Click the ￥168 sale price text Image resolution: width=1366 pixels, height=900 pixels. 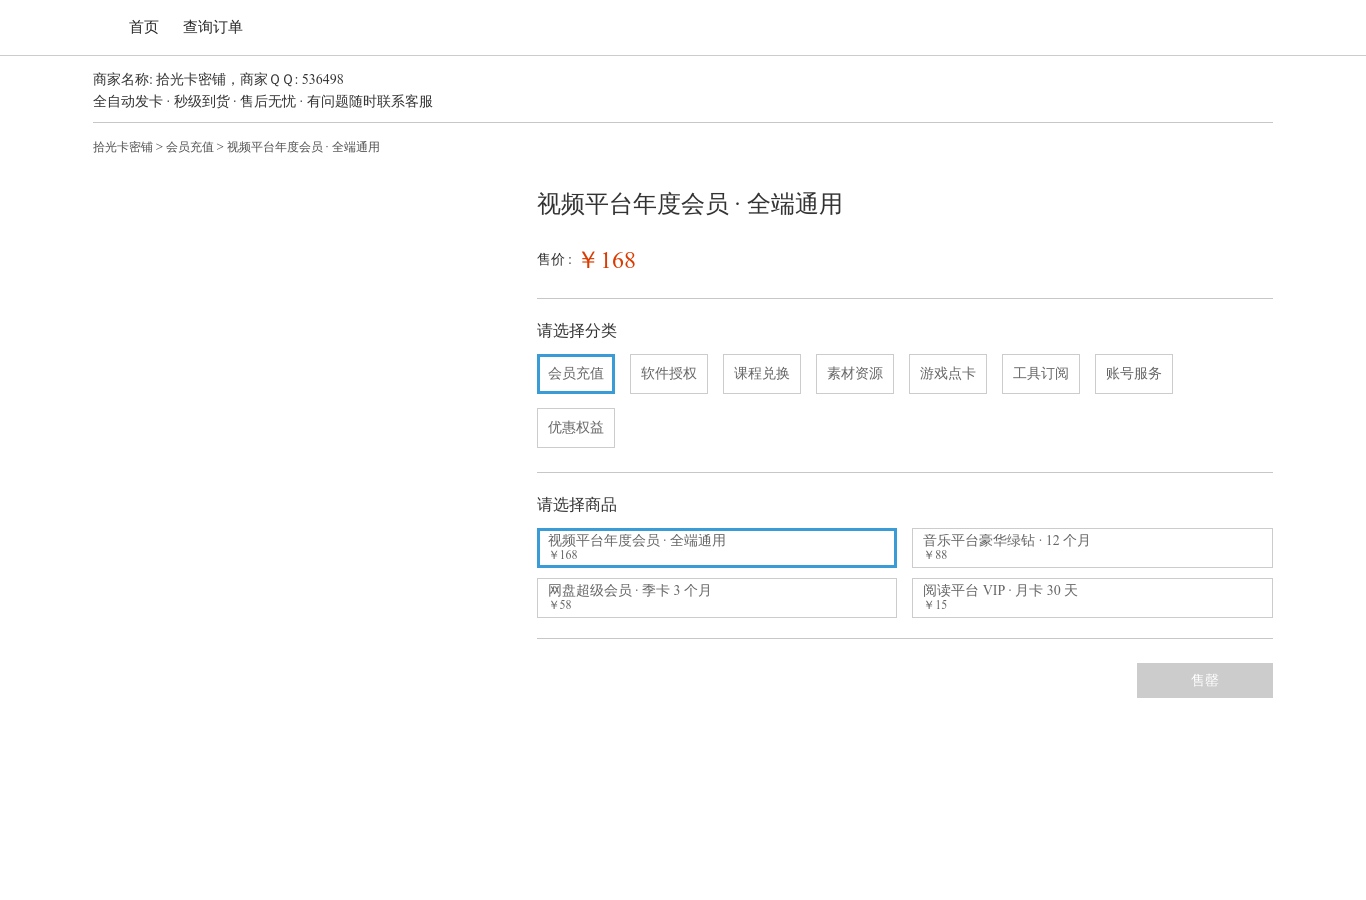pos(607,260)
